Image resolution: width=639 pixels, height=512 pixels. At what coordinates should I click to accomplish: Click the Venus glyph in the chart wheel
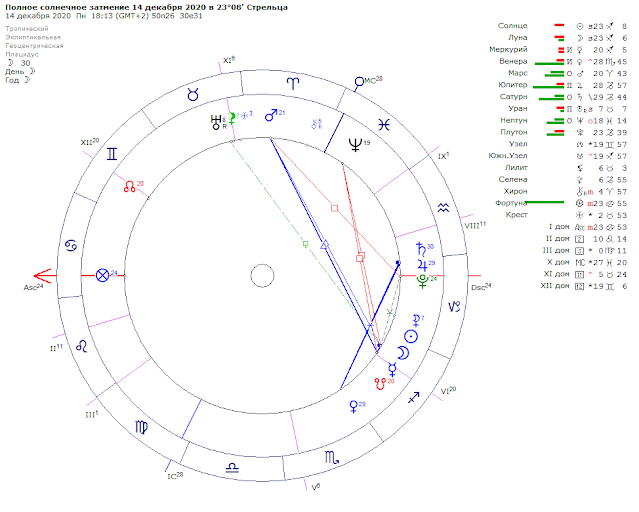tap(354, 406)
